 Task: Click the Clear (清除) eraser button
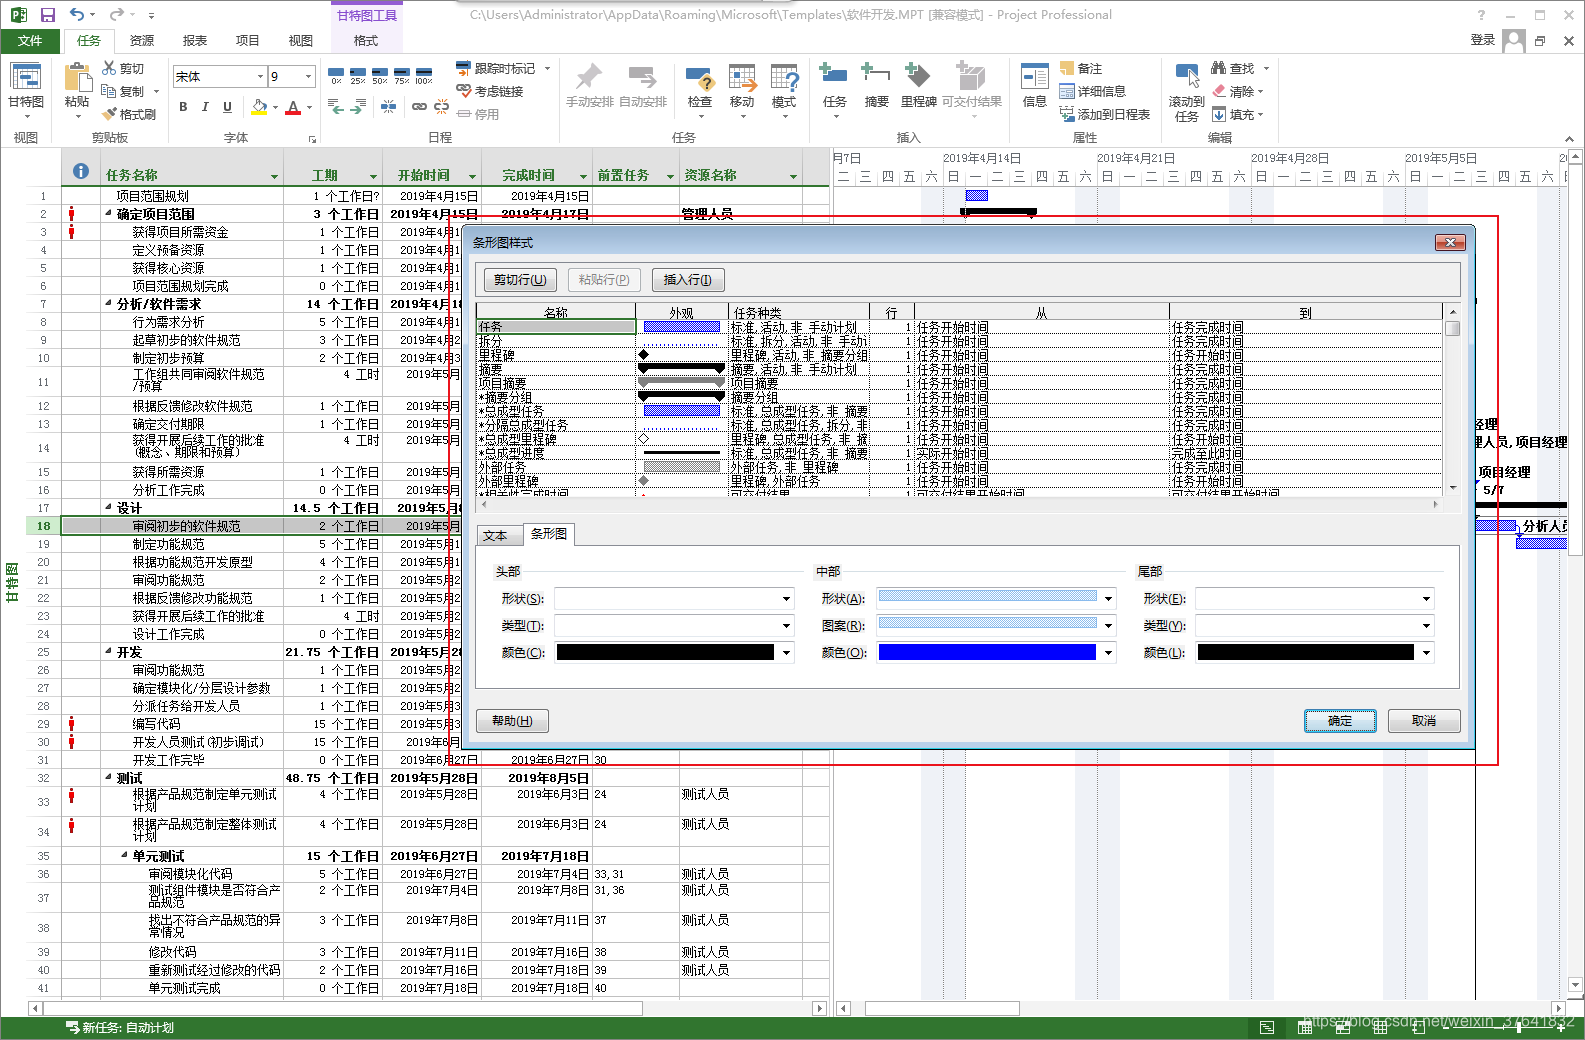click(1238, 91)
